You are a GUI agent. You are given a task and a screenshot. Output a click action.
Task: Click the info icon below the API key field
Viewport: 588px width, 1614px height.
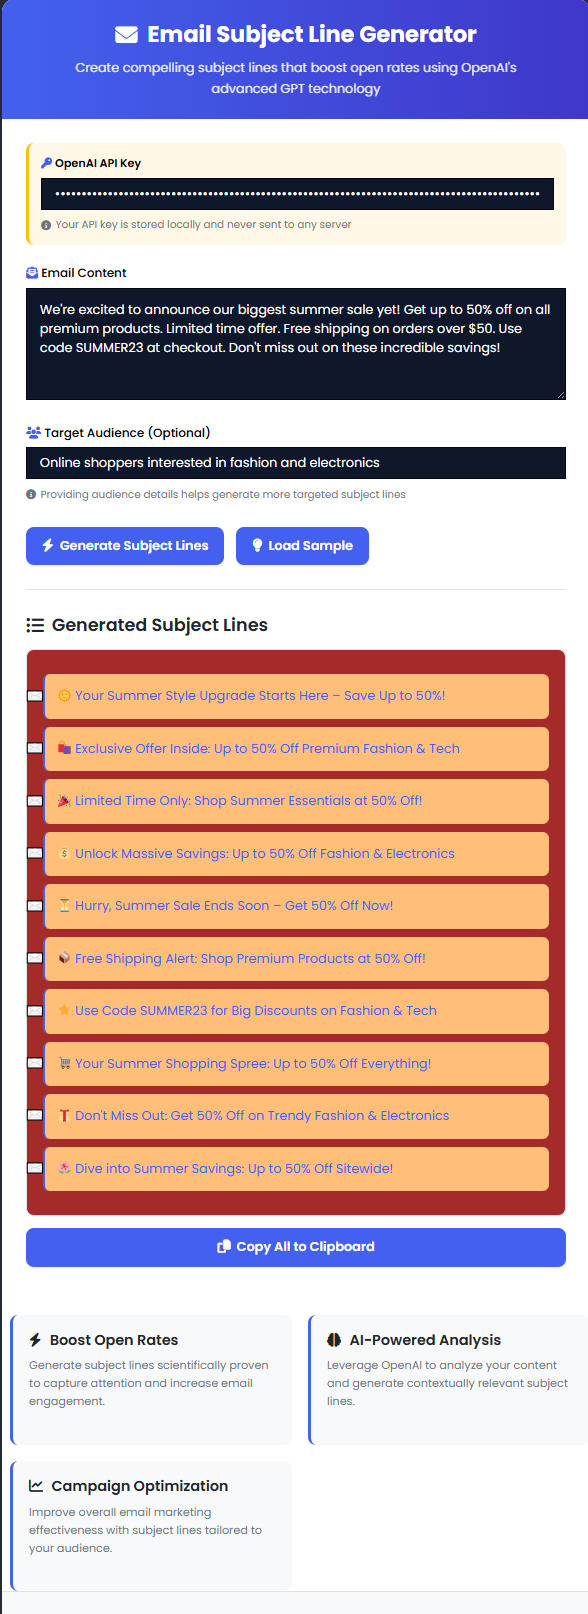(x=46, y=225)
